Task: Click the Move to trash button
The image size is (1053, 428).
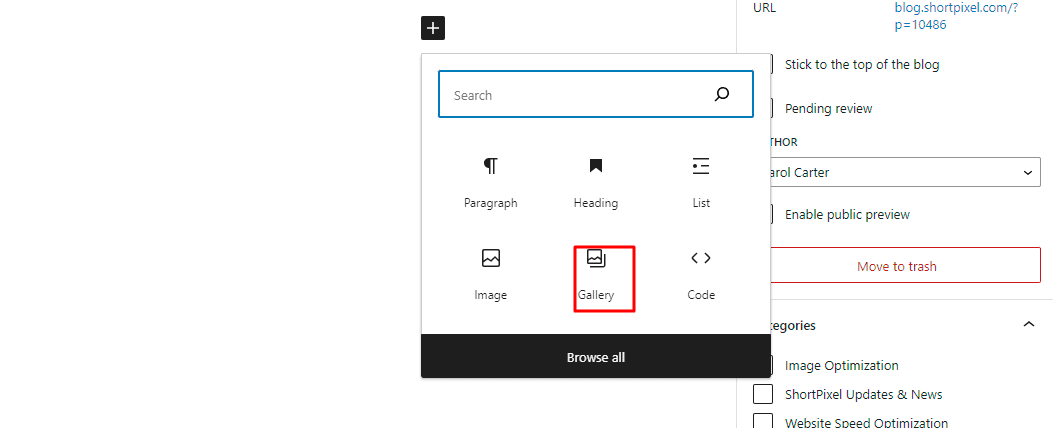Action: [905, 266]
